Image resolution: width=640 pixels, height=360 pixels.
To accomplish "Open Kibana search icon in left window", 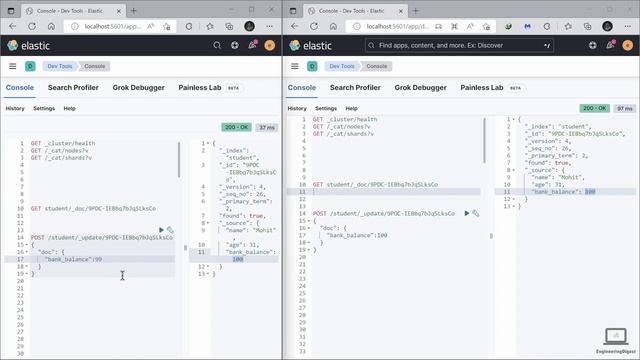I will tap(217, 45).
